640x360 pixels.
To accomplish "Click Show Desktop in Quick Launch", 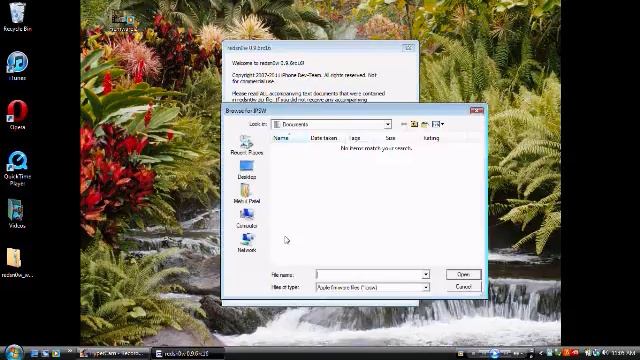I will [x=34, y=353].
